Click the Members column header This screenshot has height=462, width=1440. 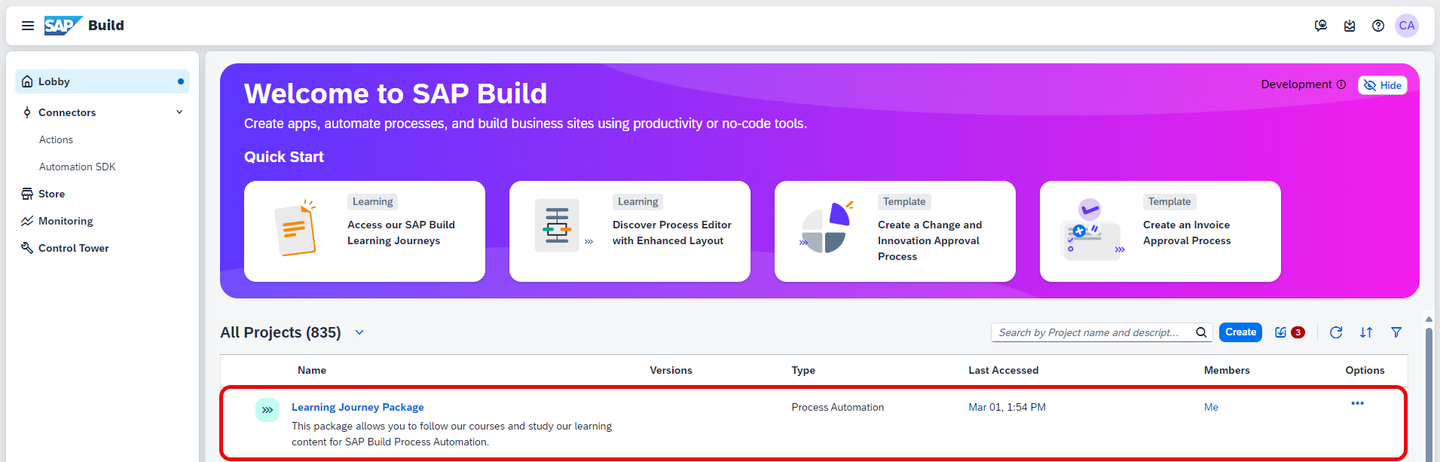1227,370
